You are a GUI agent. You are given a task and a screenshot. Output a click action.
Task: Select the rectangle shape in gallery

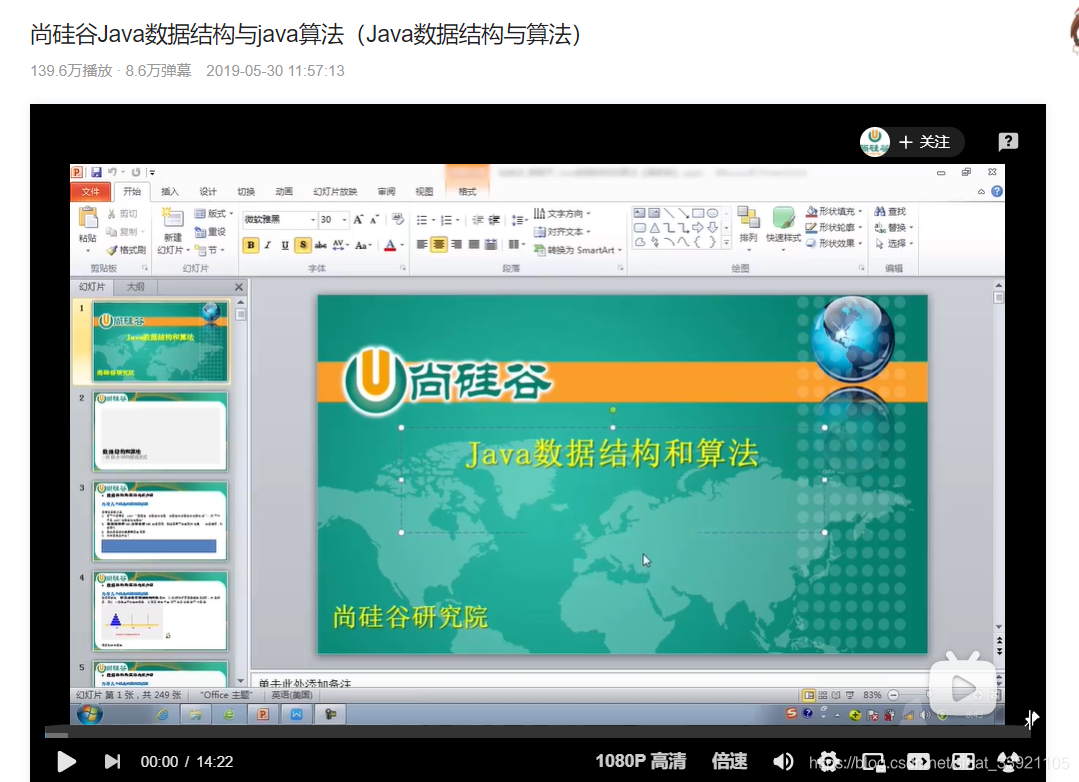(698, 213)
